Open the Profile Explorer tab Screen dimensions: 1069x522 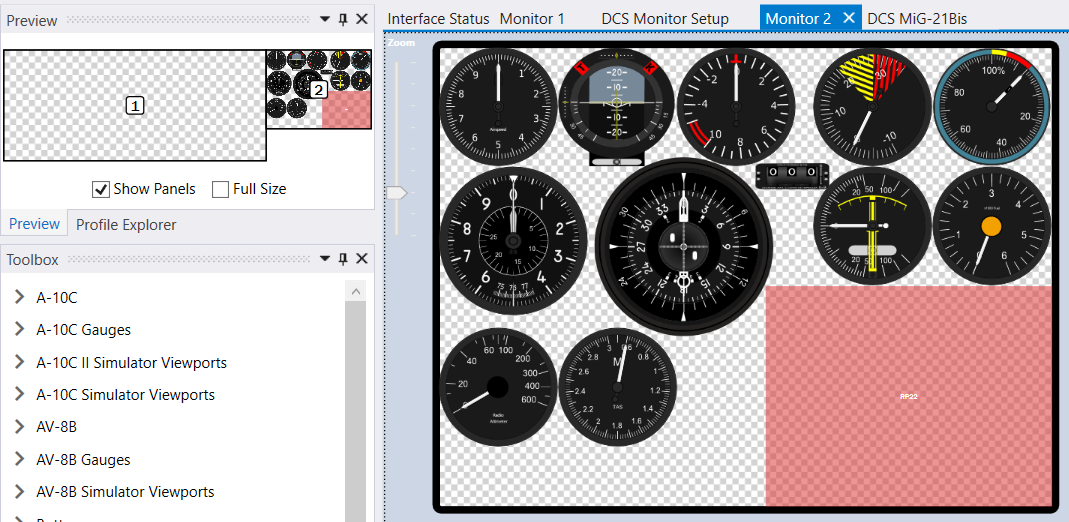[126, 225]
